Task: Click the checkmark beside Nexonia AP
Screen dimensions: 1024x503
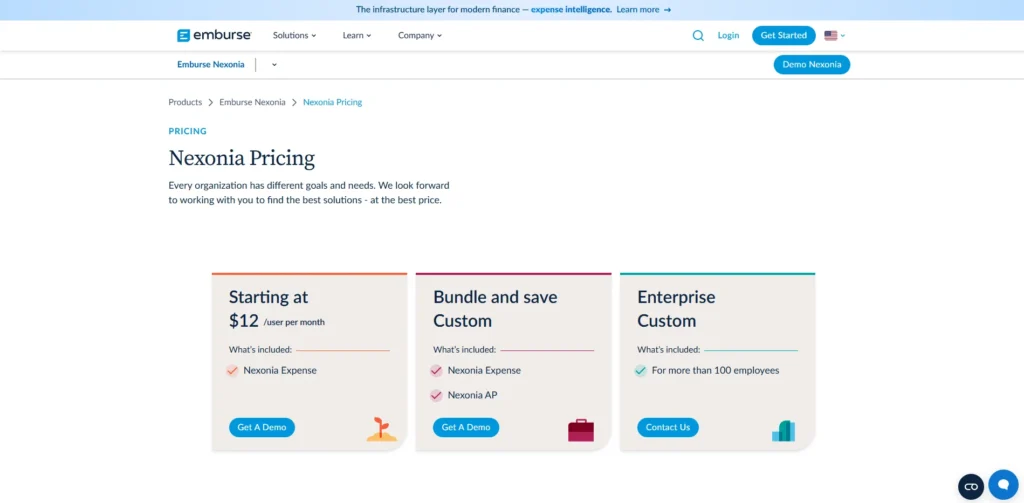Action: (x=436, y=395)
